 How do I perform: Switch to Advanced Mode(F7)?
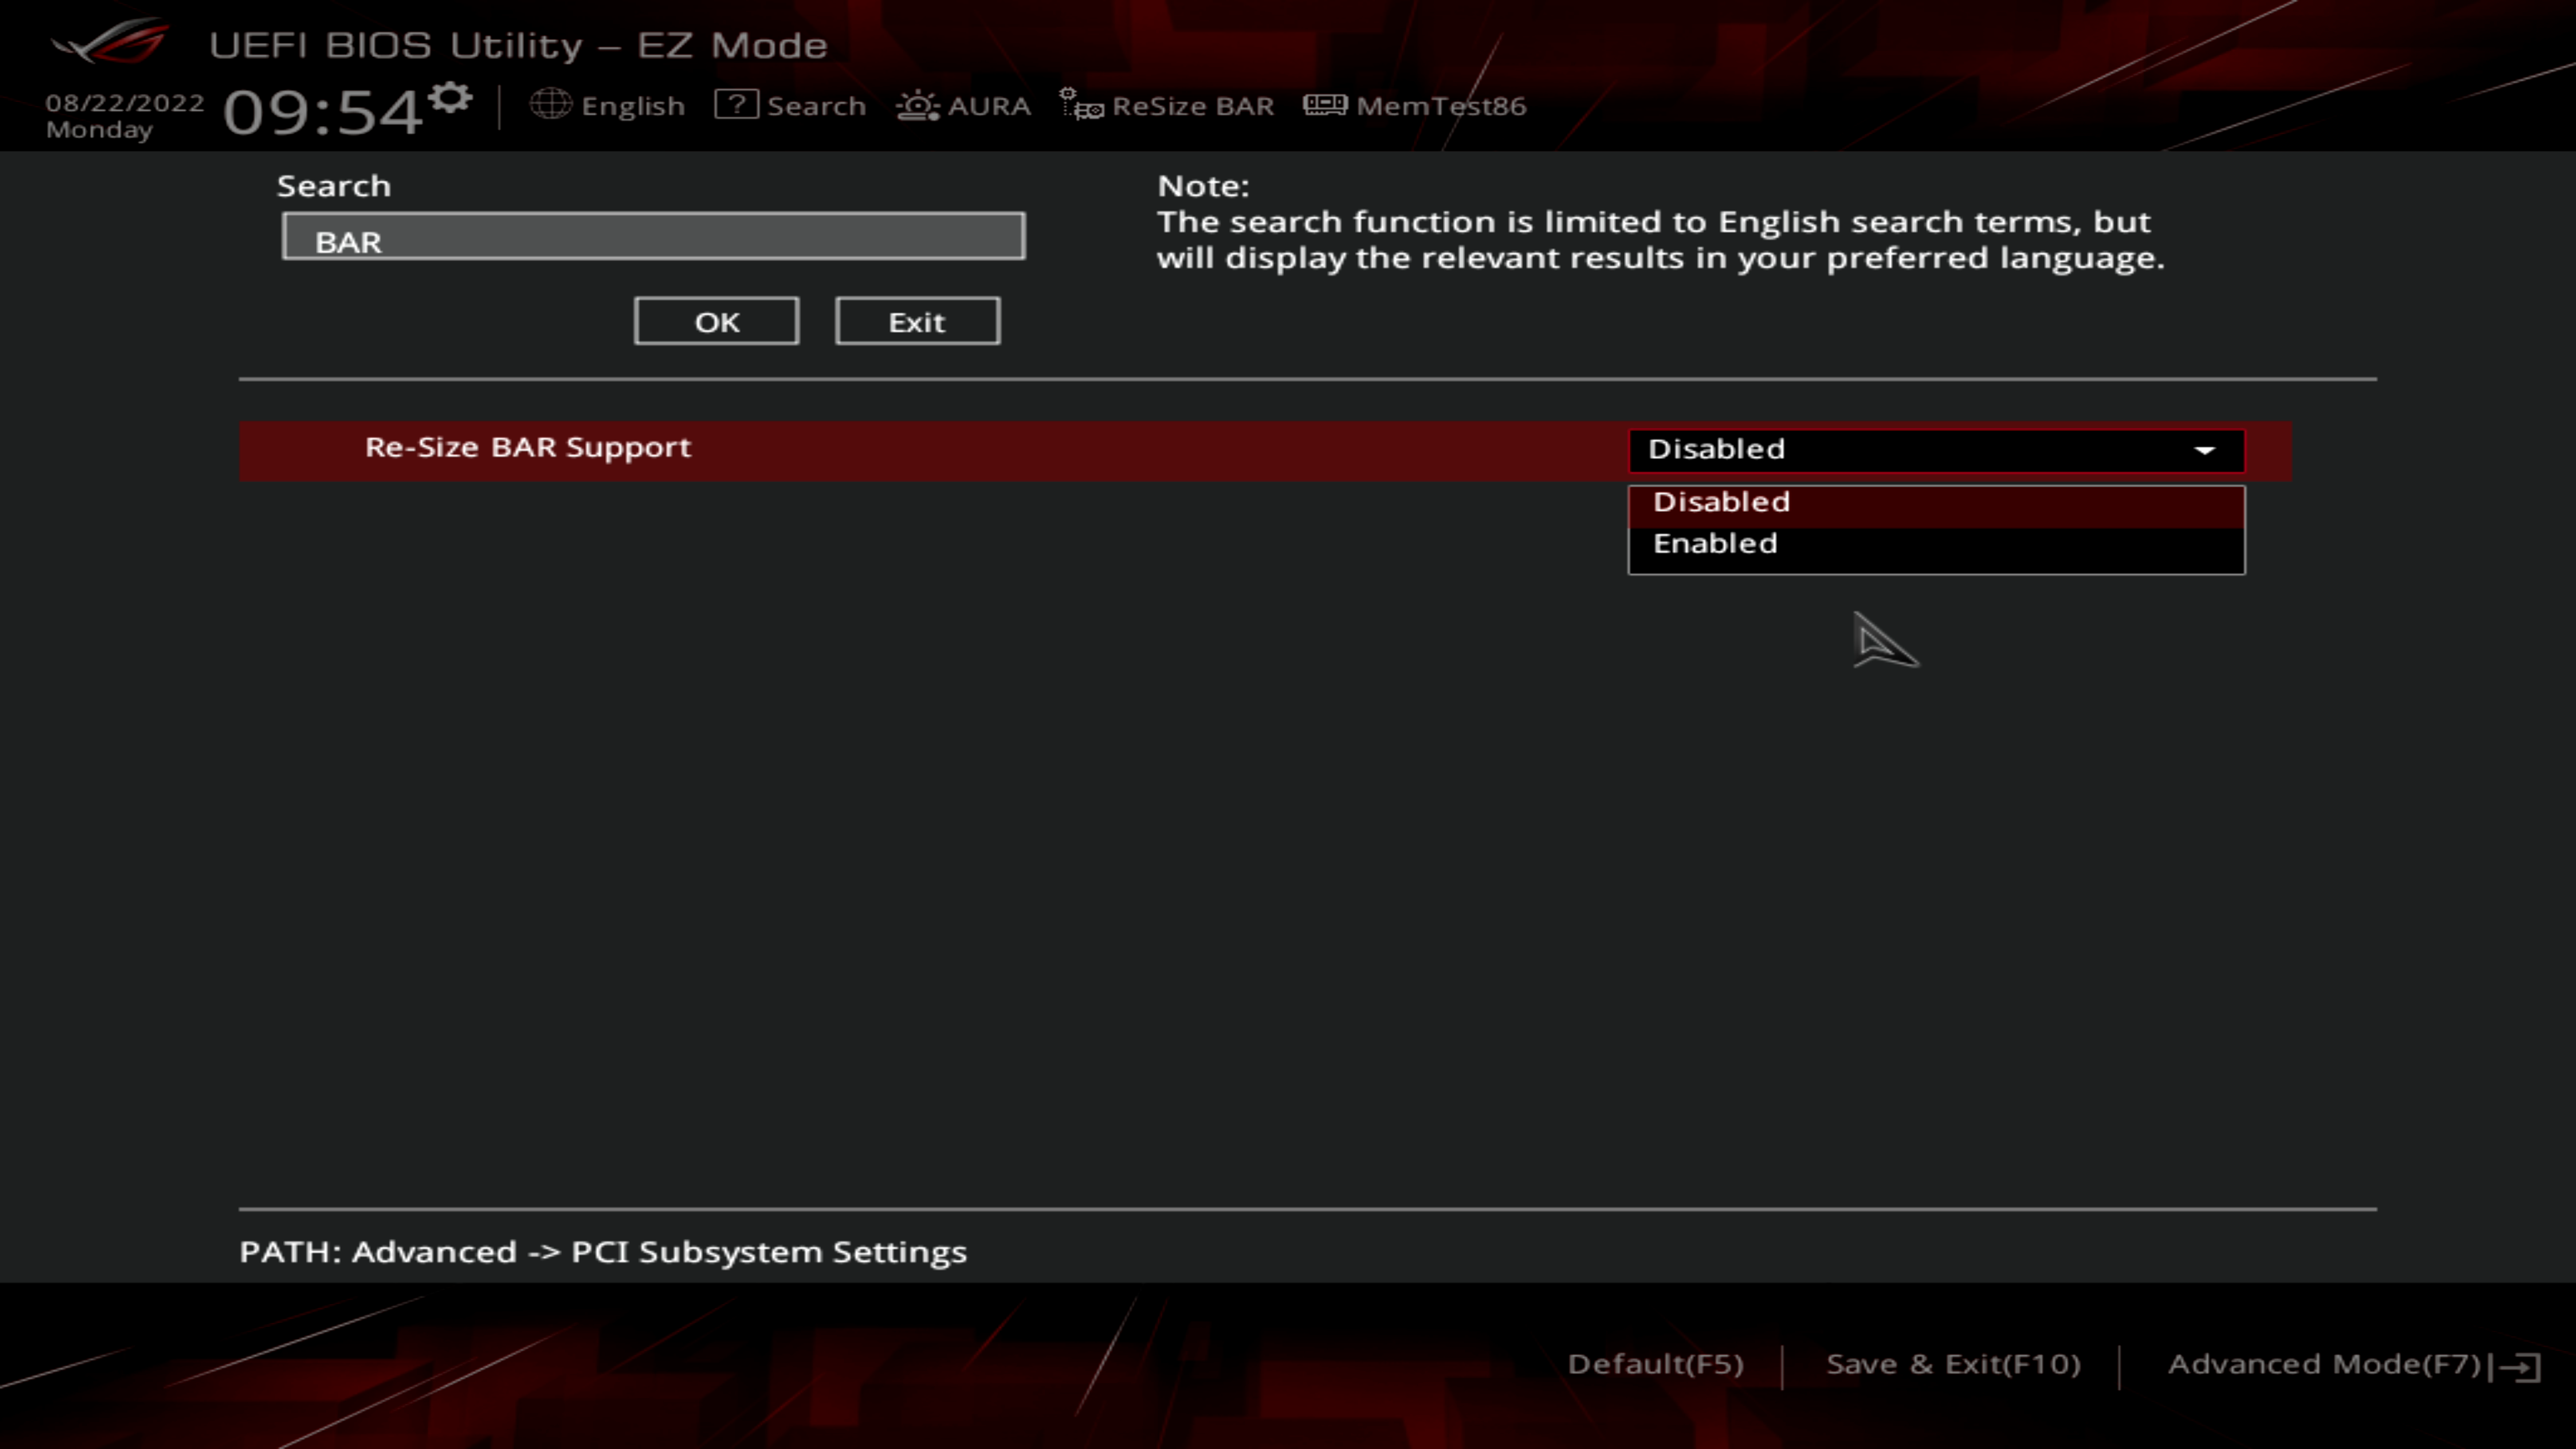point(2323,1364)
